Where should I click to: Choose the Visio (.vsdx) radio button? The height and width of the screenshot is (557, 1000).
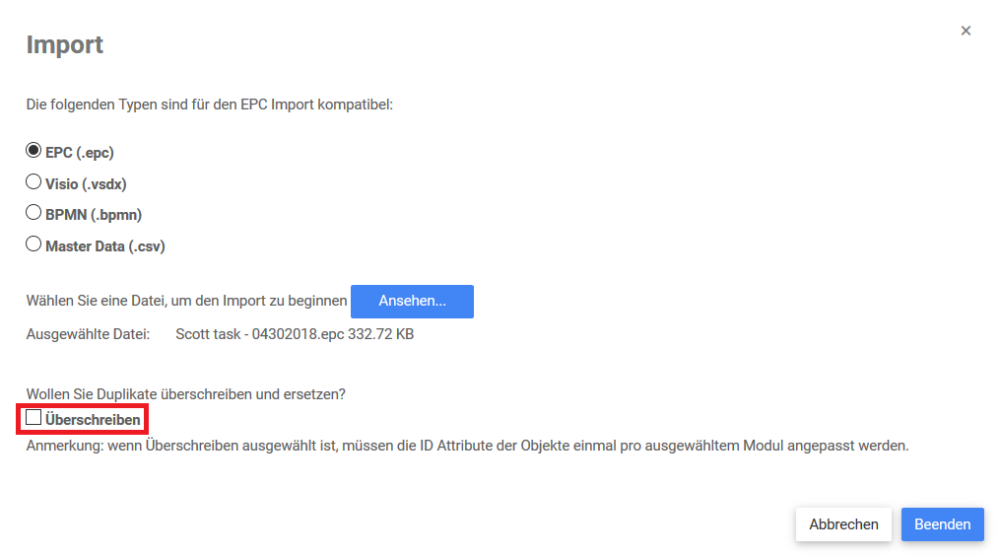[33, 182]
